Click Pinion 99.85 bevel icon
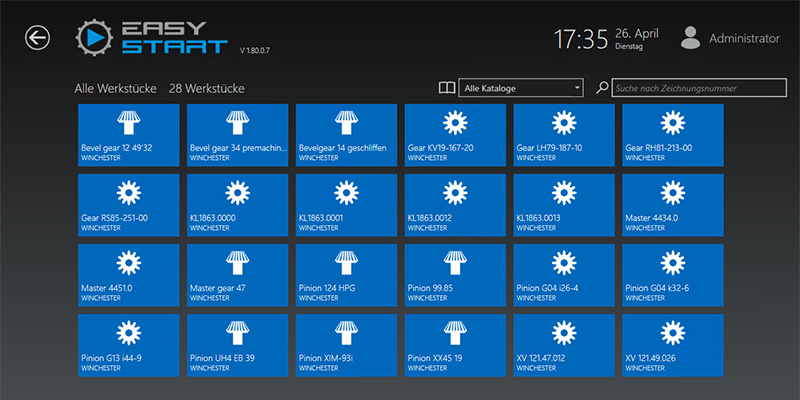This screenshot has width=800, height=400. pos(455,263)
